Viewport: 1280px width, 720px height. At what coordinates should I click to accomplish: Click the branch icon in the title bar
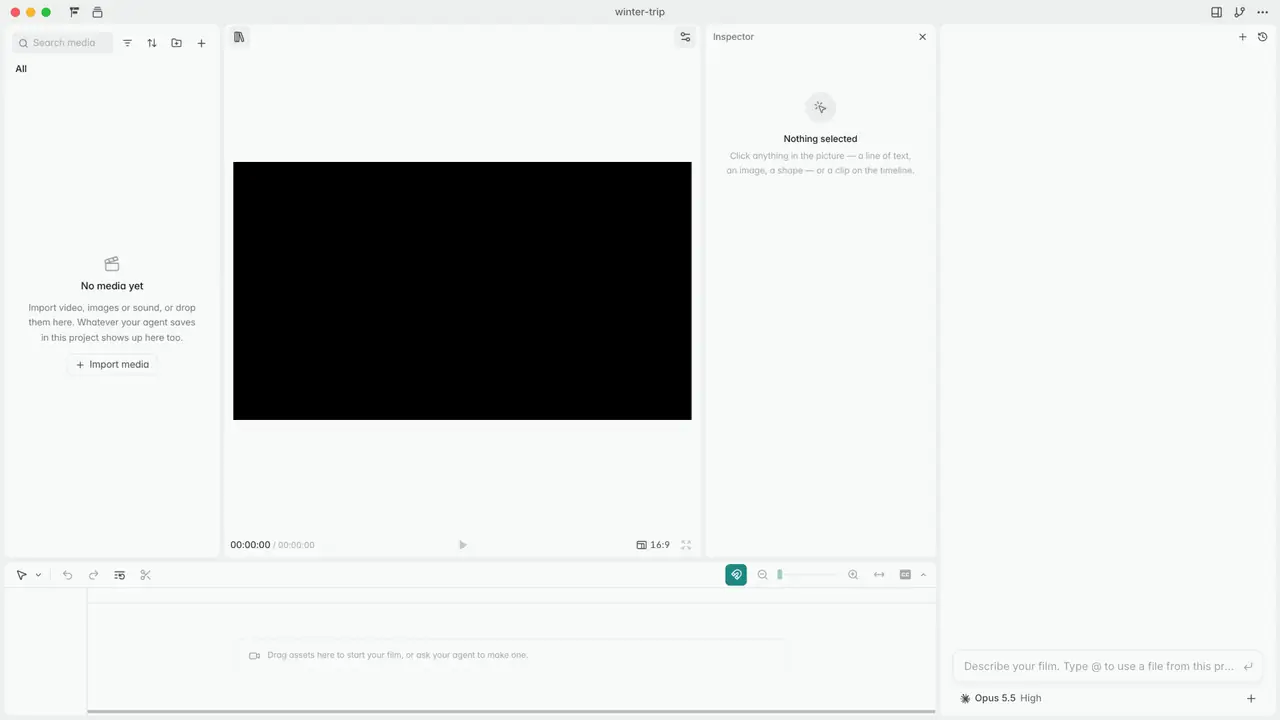[x=1240, y=12]
